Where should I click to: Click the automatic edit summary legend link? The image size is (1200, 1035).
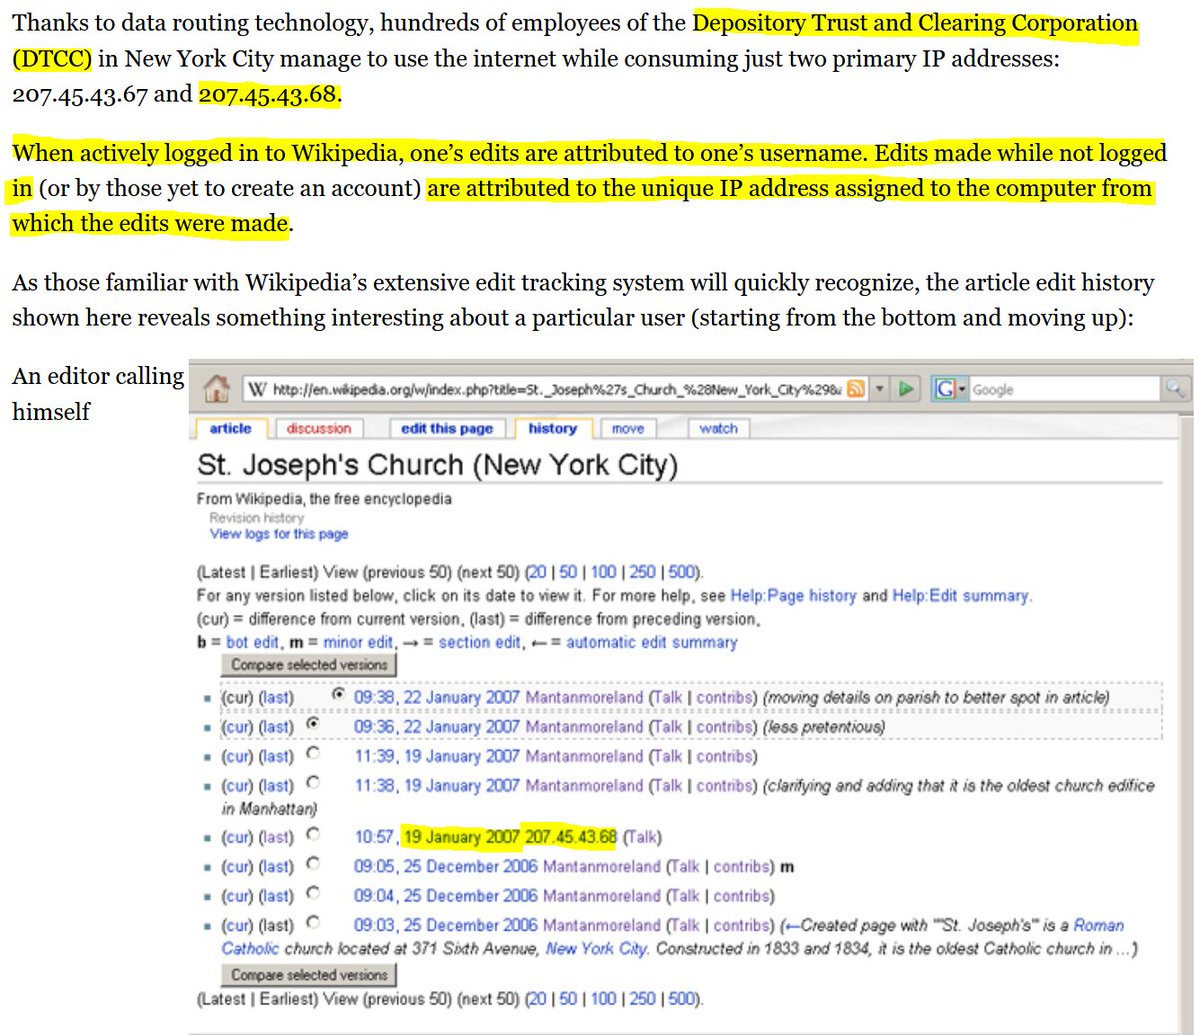tap(651, 643)
